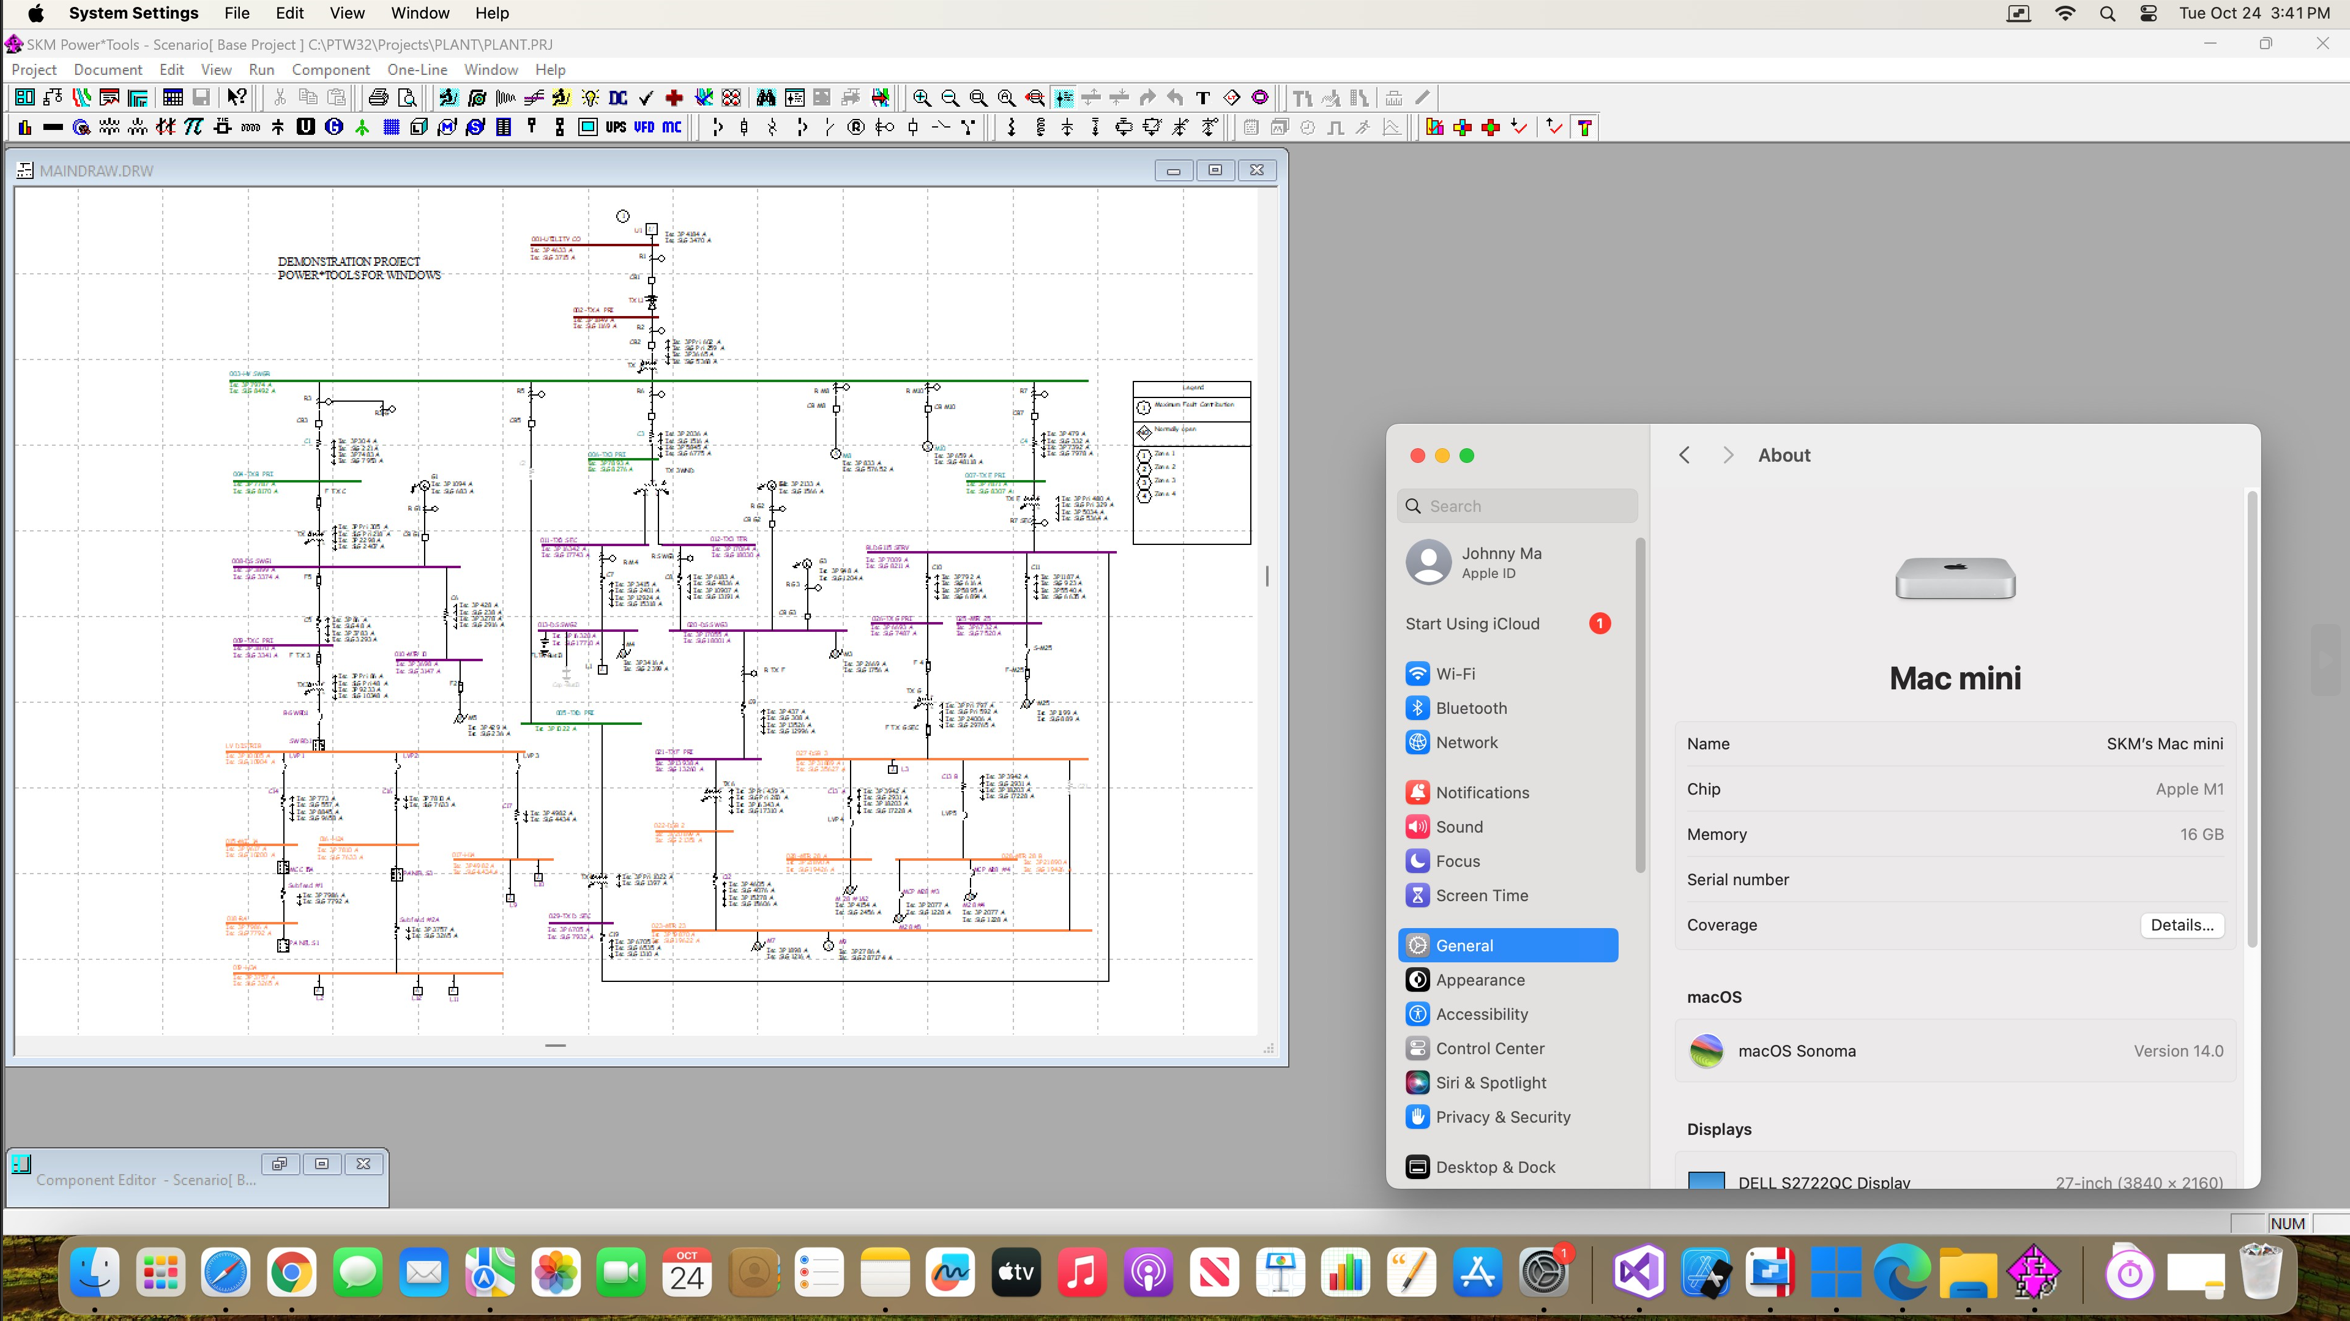2350x1321 pixels.
Task: Open the Run menu
Action: (x=261, y=70)
